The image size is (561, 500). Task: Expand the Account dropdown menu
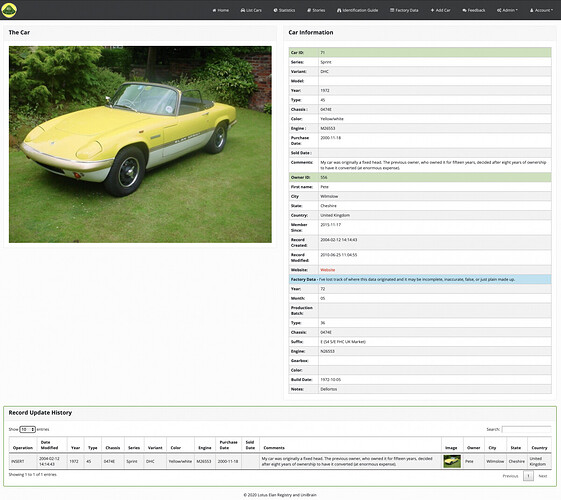(x=541, y=10)
